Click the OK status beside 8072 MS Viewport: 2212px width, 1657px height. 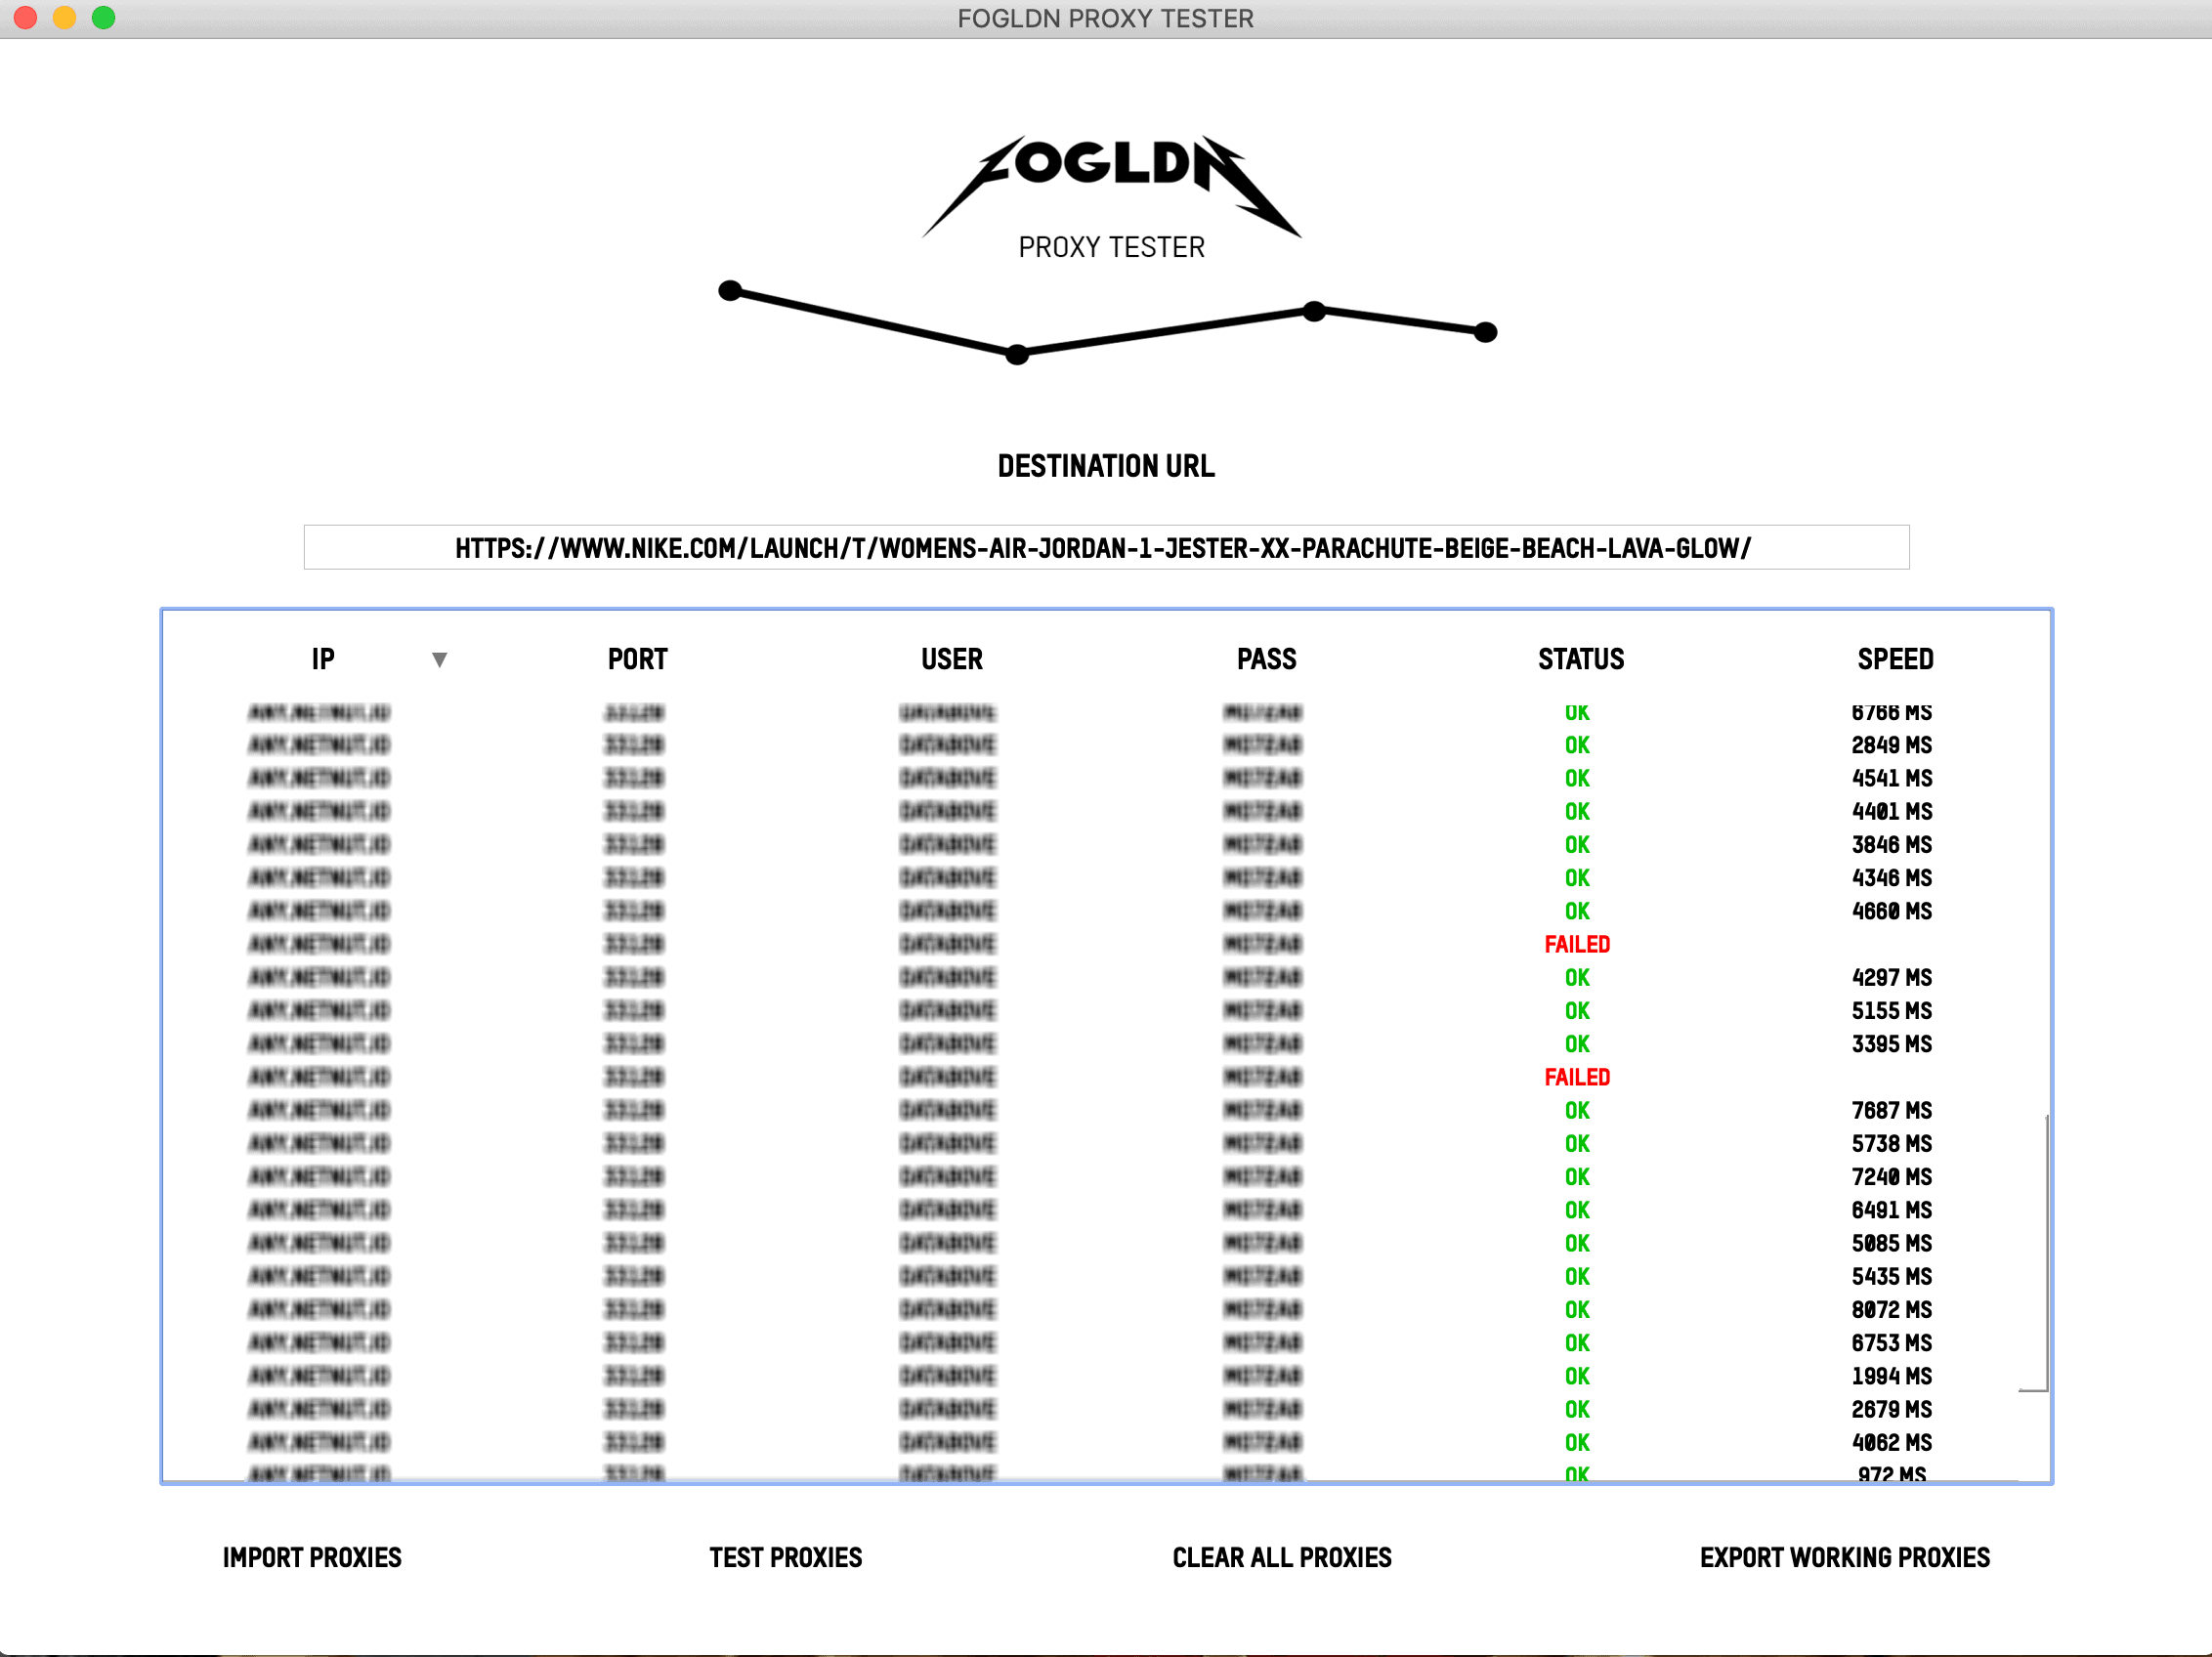pos(1577,1309)
